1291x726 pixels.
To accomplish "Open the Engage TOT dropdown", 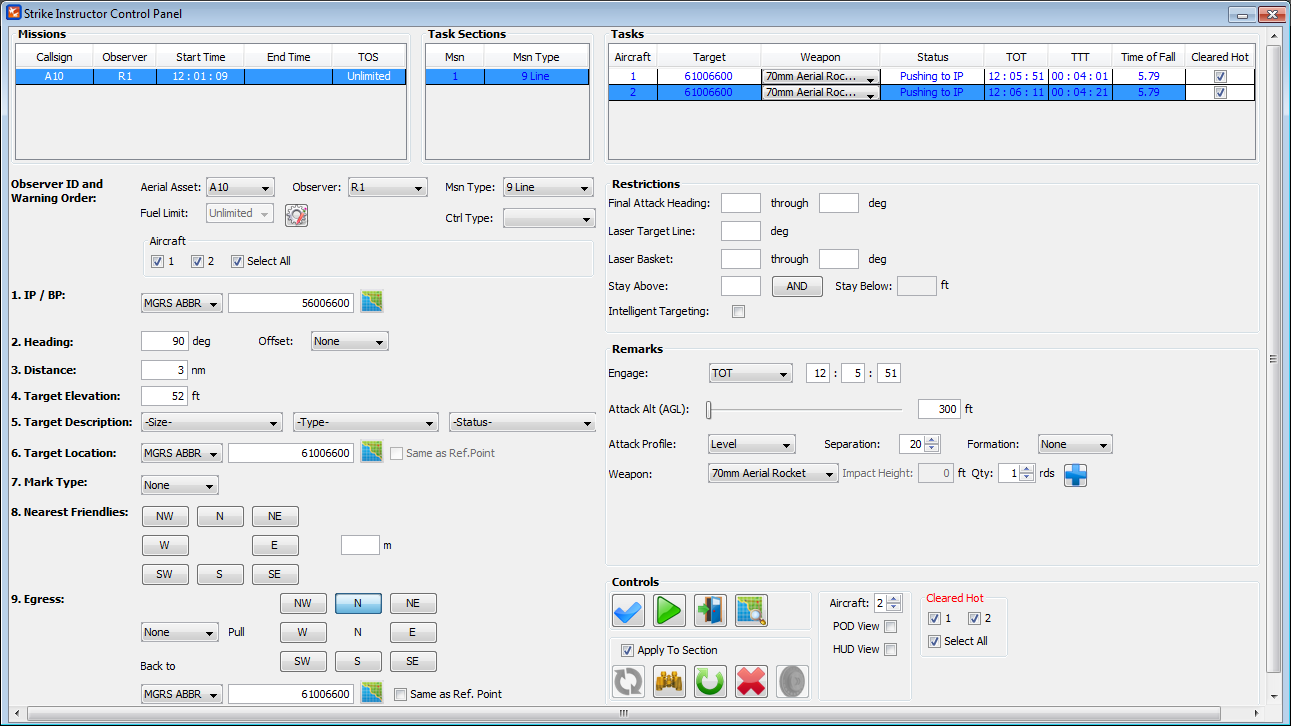I will pyautogui.click(x=750, y=373).
